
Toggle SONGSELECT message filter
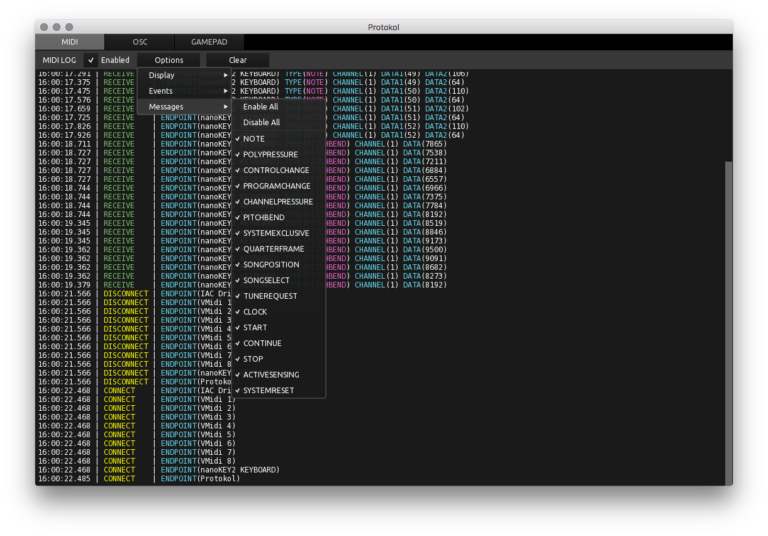tap(278, 280)
